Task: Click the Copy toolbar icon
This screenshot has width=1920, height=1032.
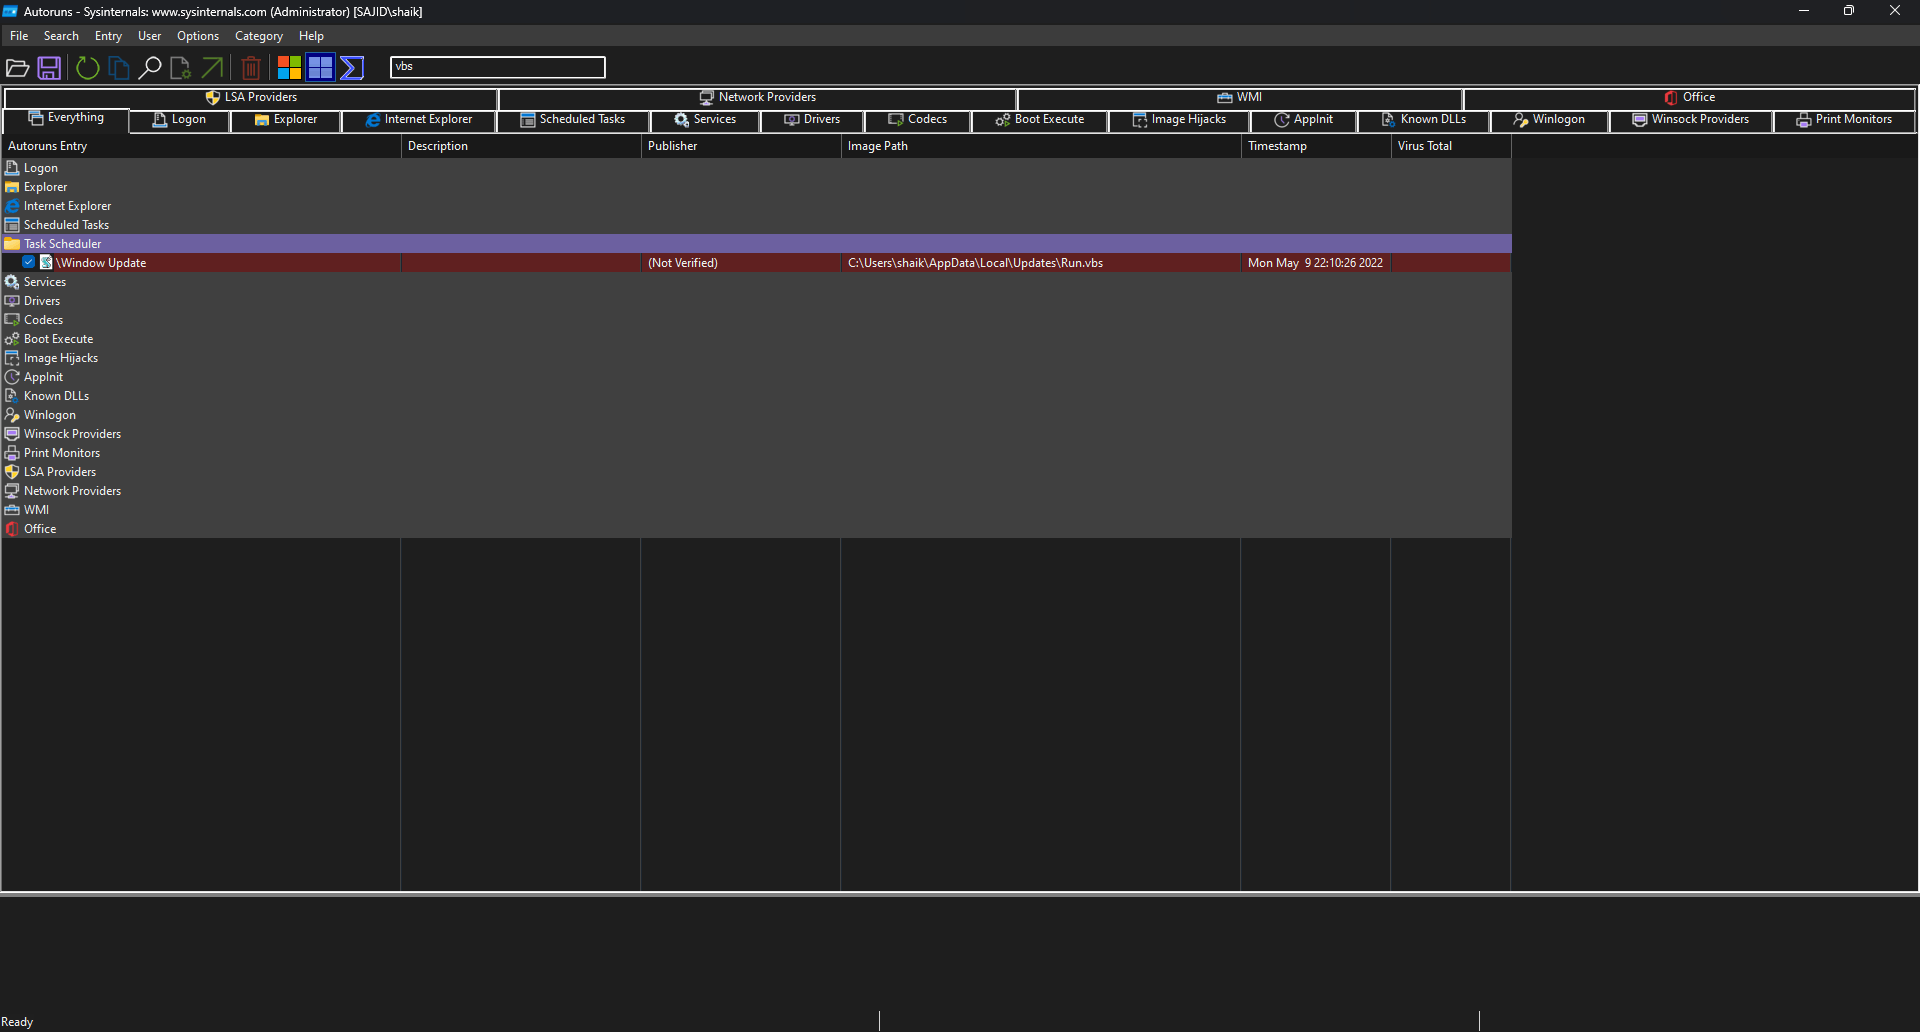Action: click(x=119, y=68)
